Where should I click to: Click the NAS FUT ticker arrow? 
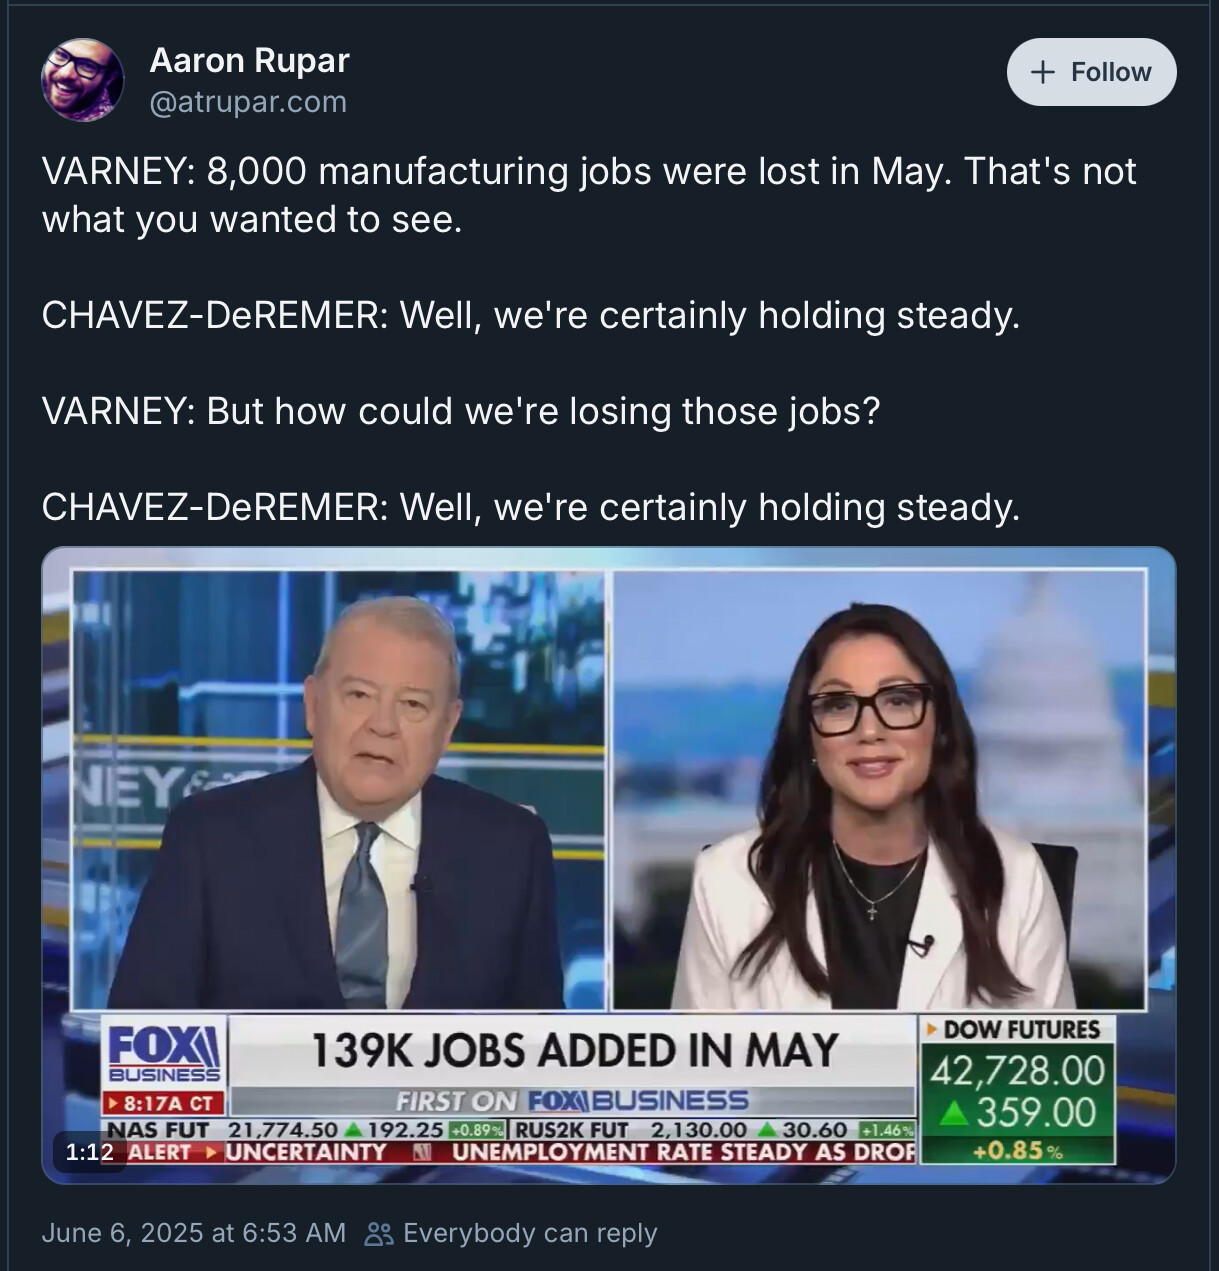click(352, 1130)
